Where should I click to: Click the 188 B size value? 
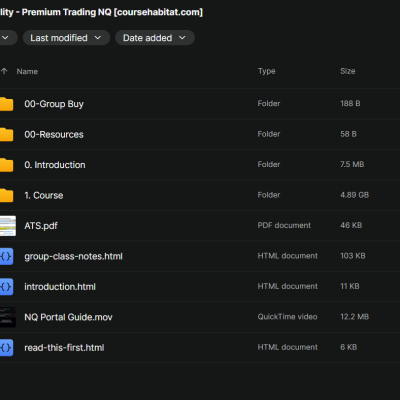pos(350,103)
